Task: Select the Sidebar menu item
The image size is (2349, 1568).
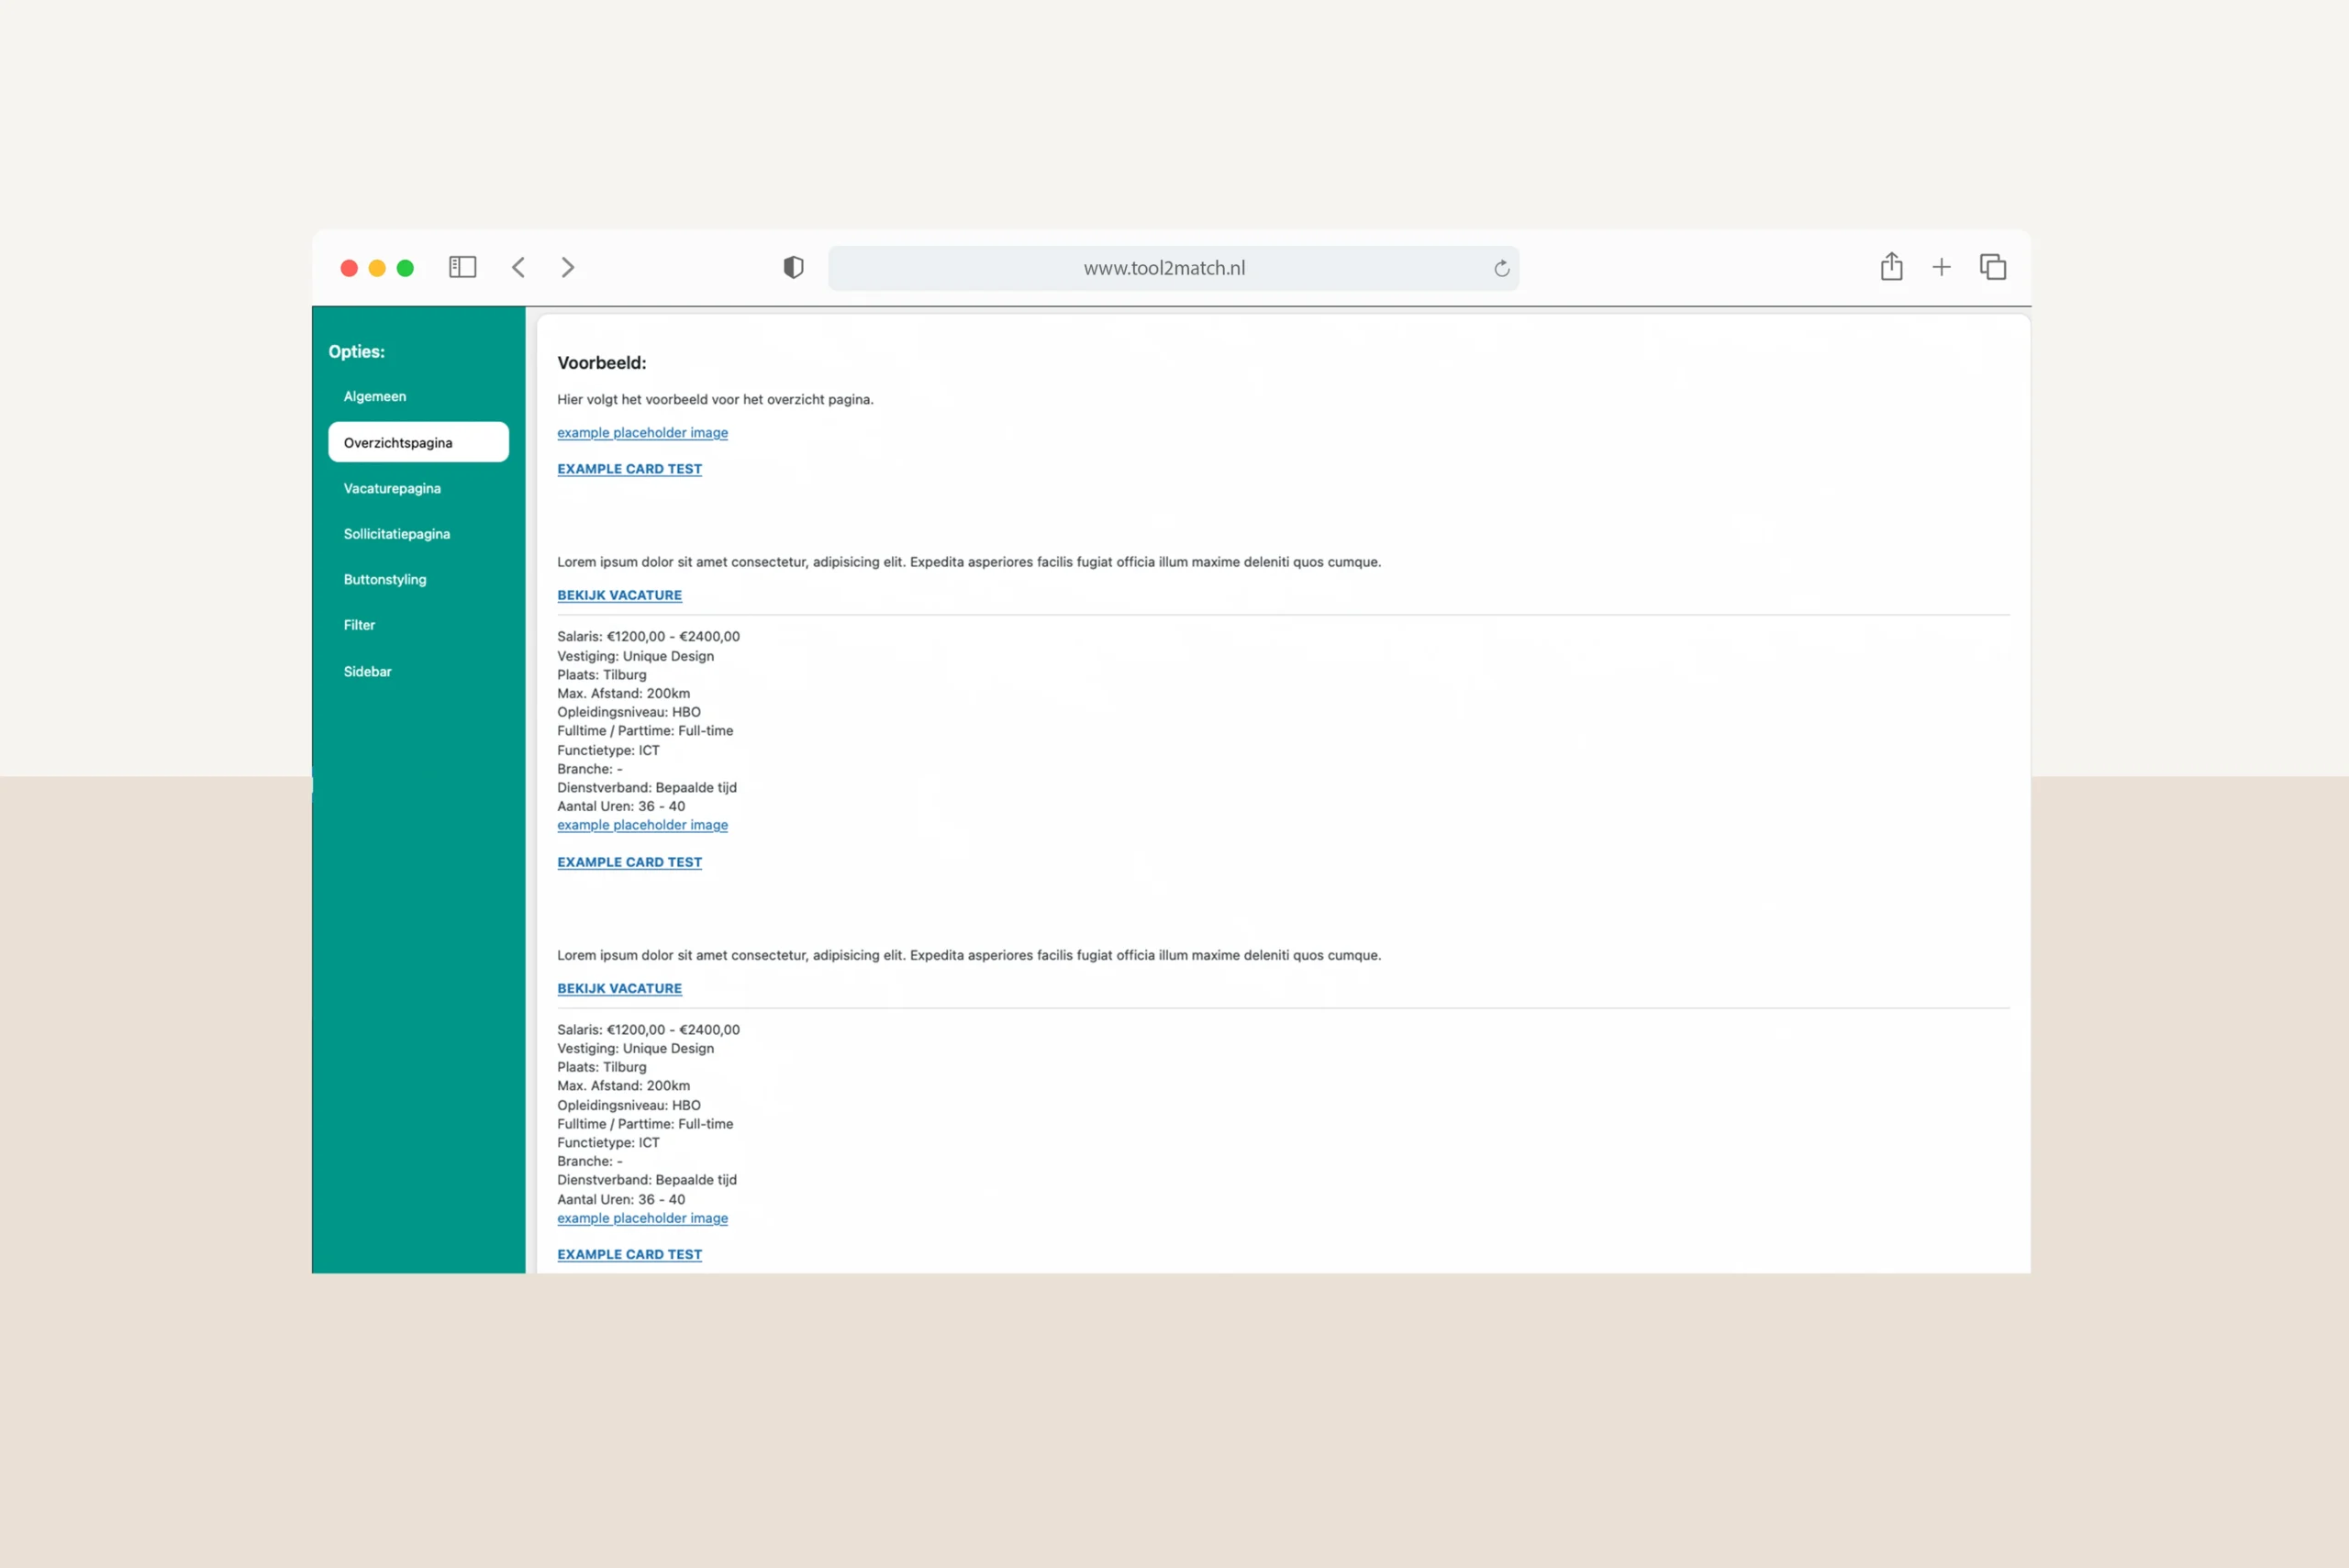Action: click(368, 671)
